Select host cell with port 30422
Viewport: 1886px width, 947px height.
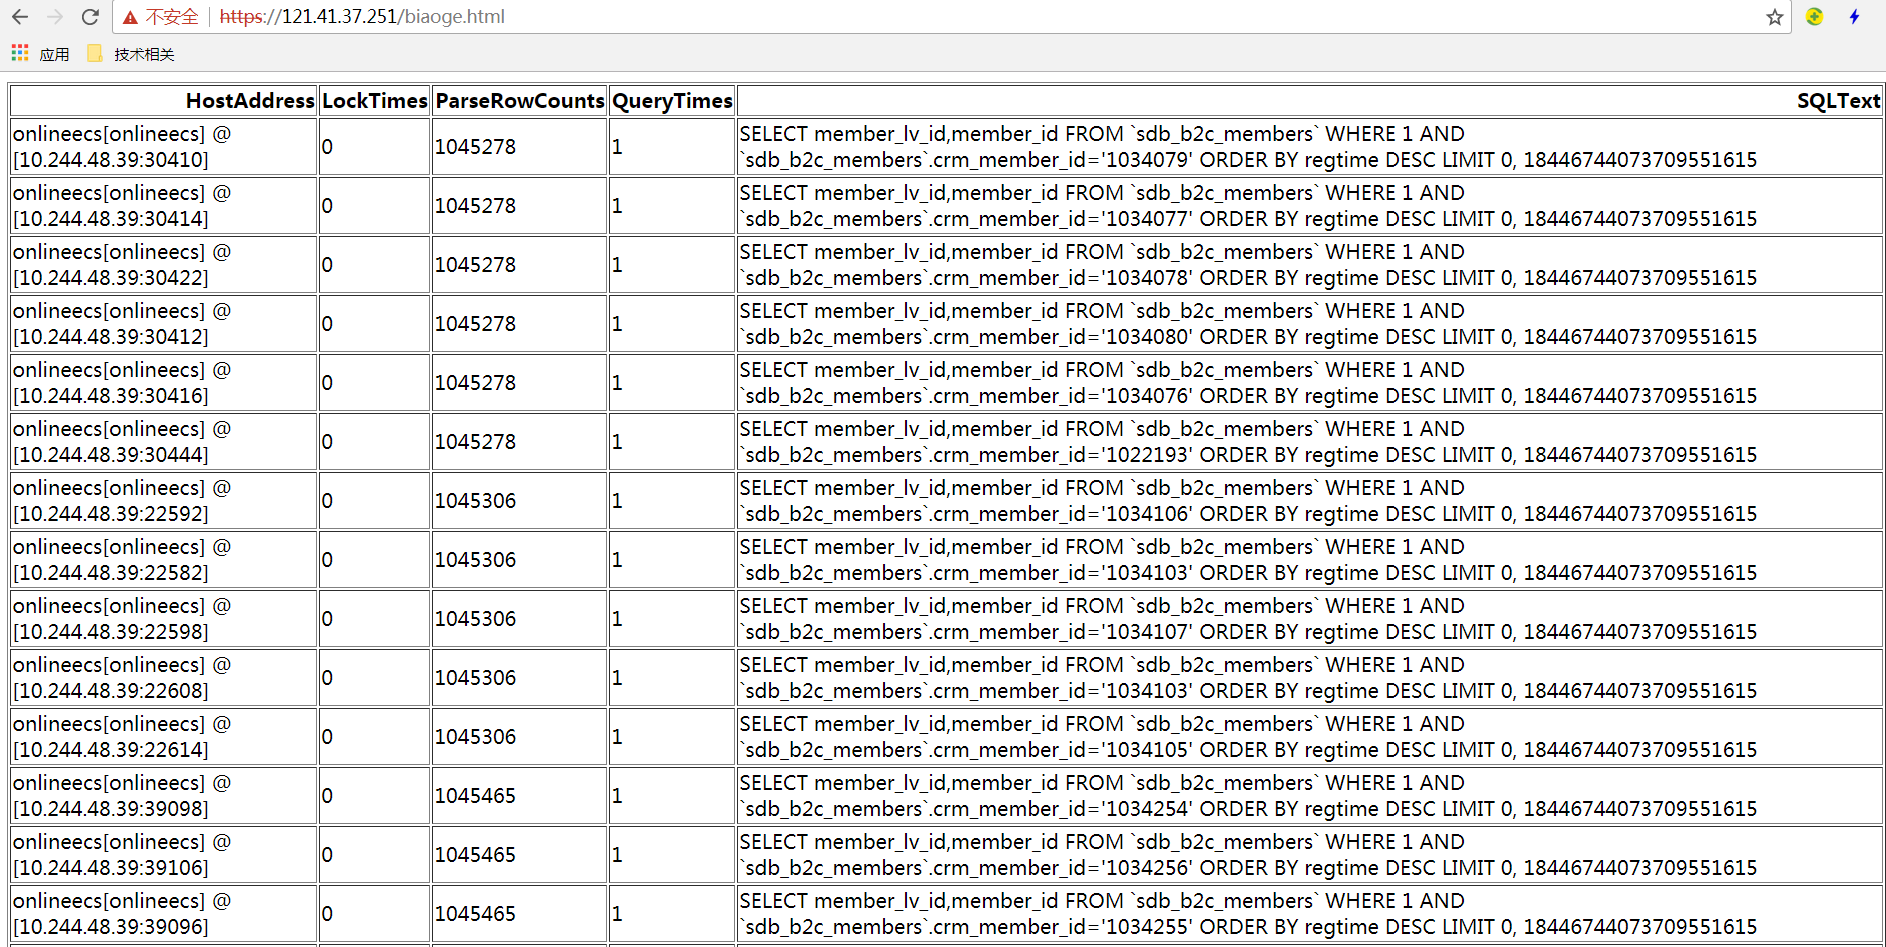click(164, 265)
